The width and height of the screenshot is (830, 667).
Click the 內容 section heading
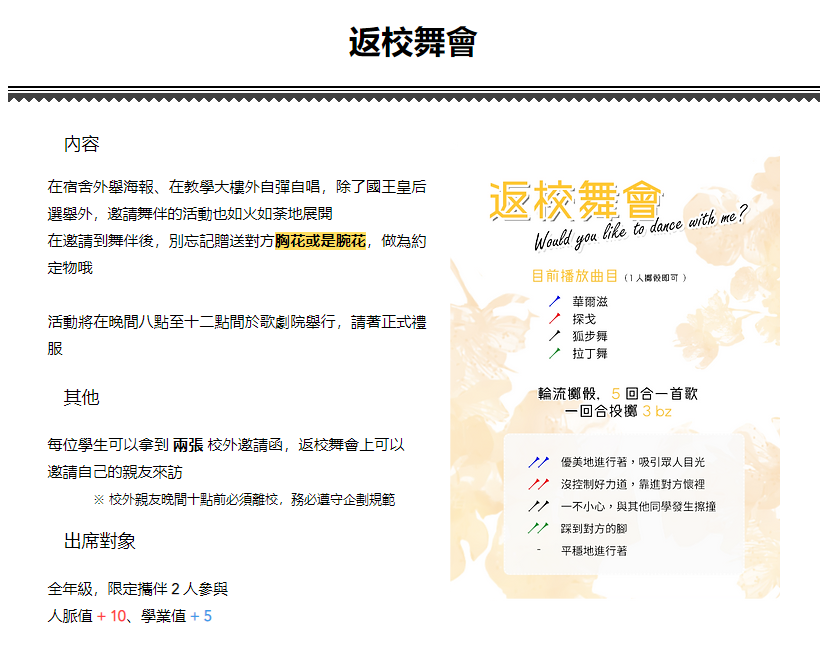pos(82,144)
